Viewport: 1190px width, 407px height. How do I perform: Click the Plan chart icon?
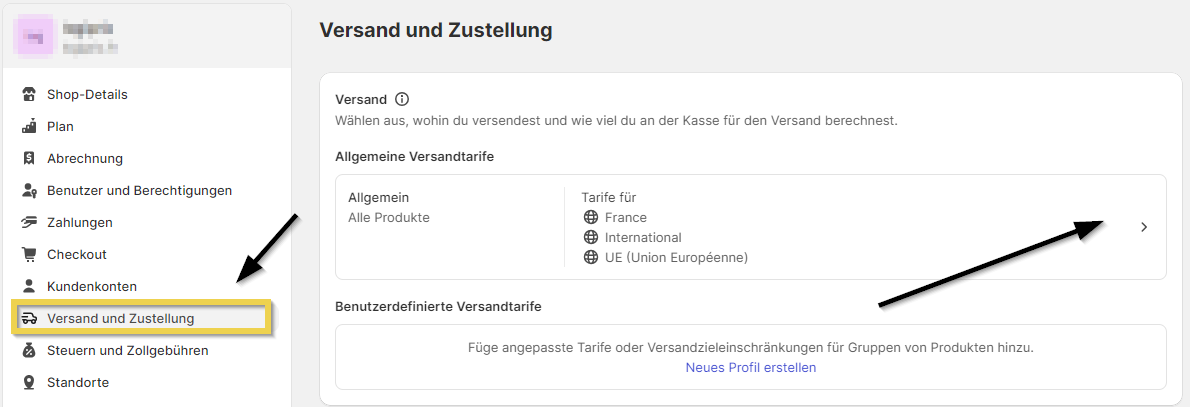pos(28,127)
